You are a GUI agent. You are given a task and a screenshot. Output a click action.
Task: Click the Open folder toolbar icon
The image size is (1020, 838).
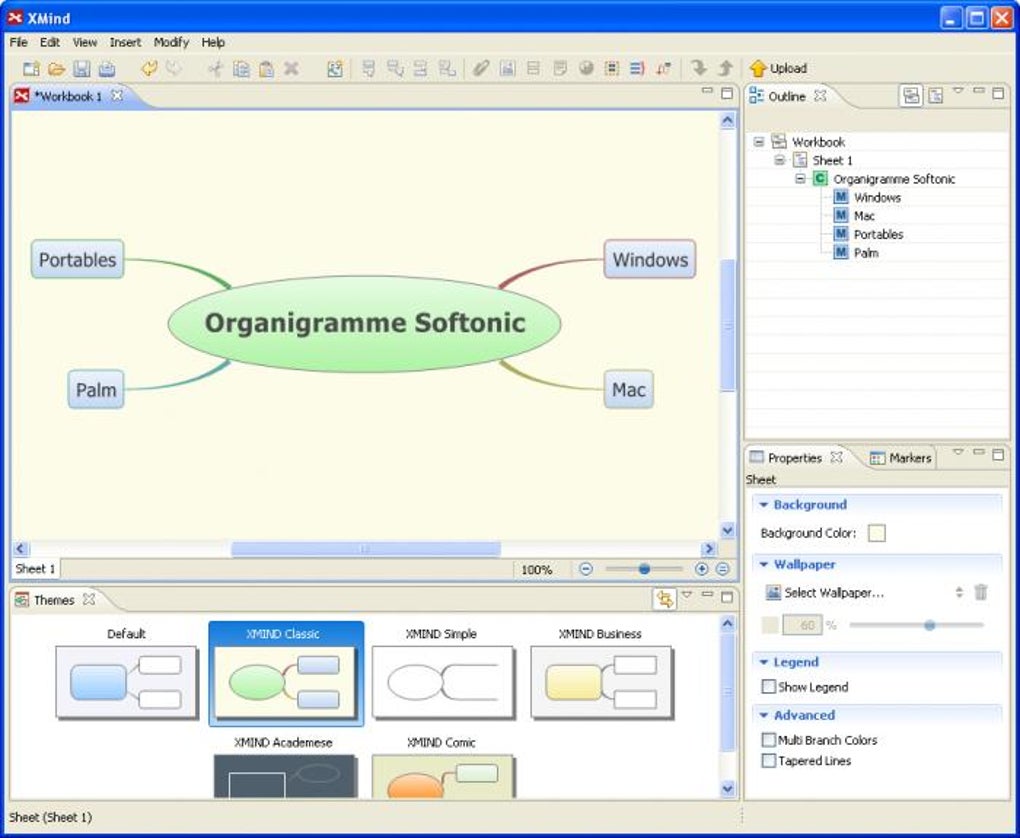click(57, 68)
